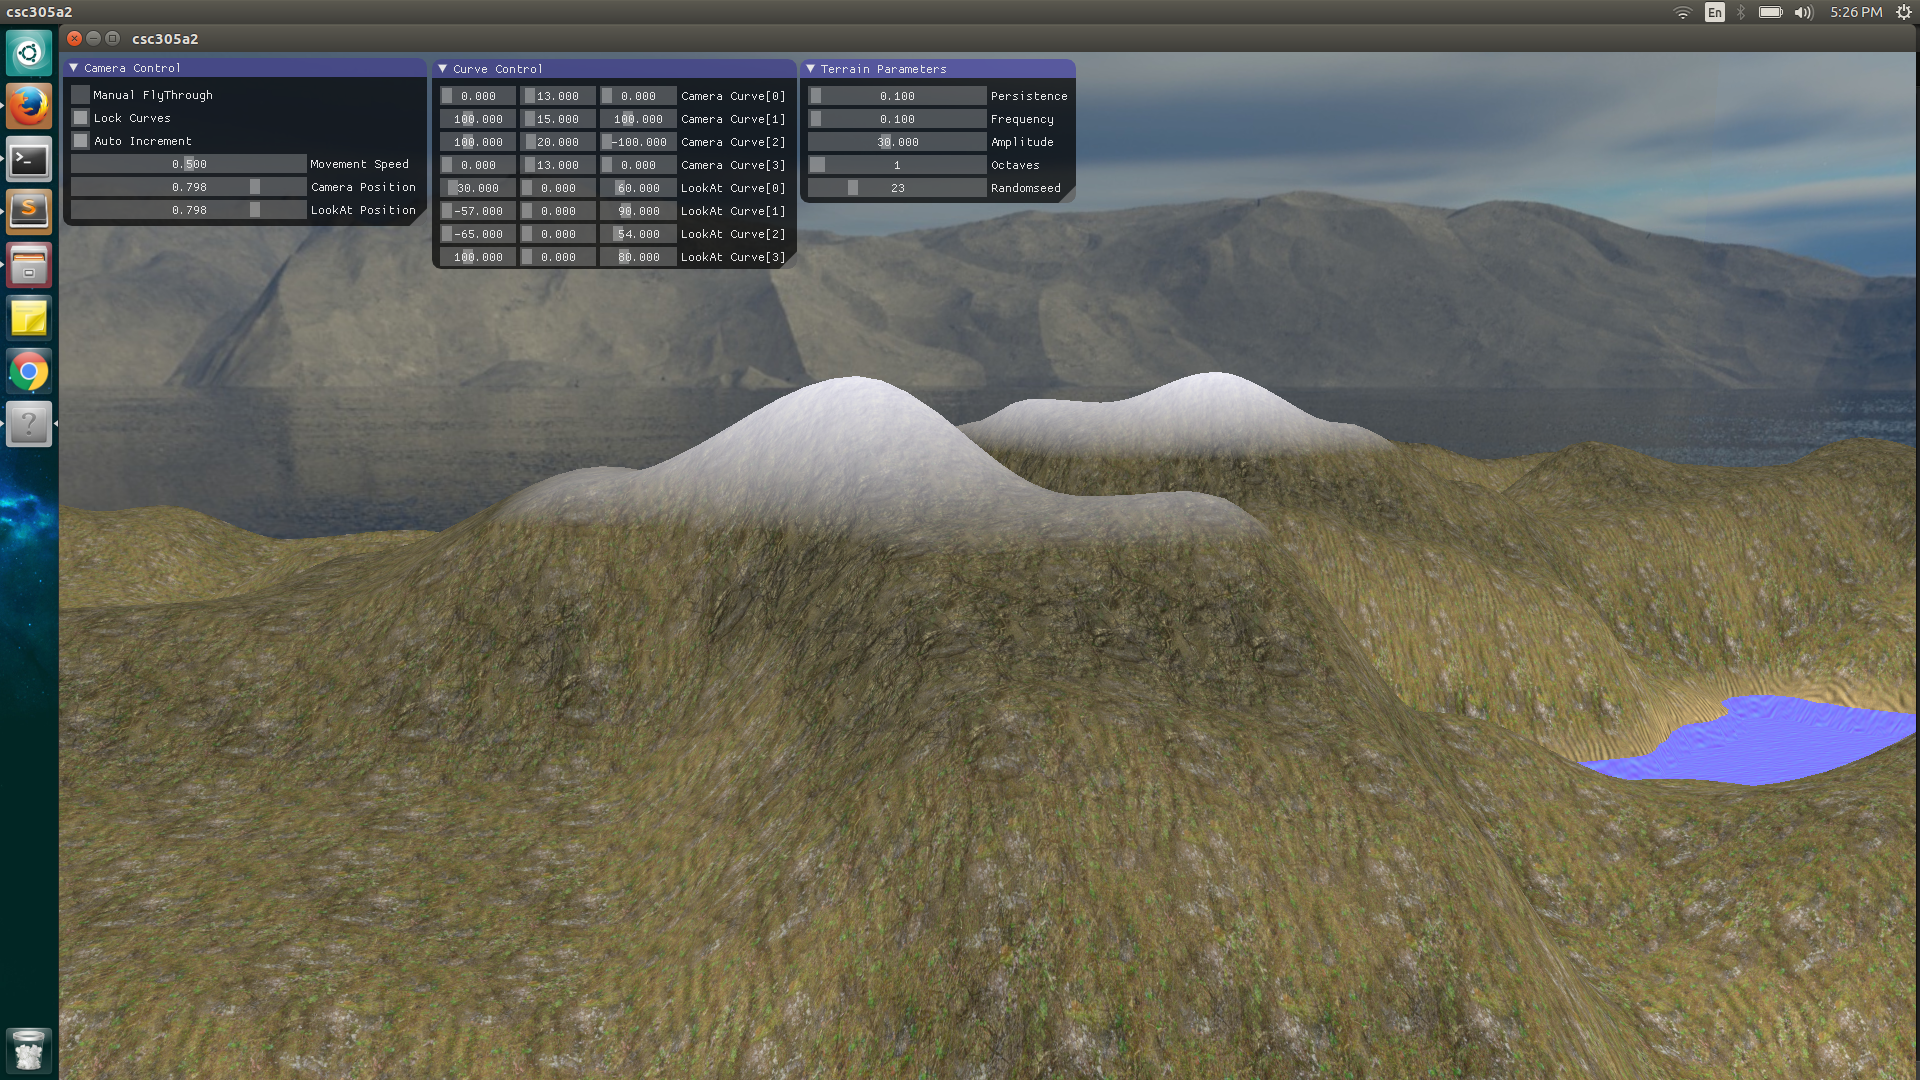Click the Wi-Fi network indicator
1920x1080 pixels.
tap(1683, 12)
